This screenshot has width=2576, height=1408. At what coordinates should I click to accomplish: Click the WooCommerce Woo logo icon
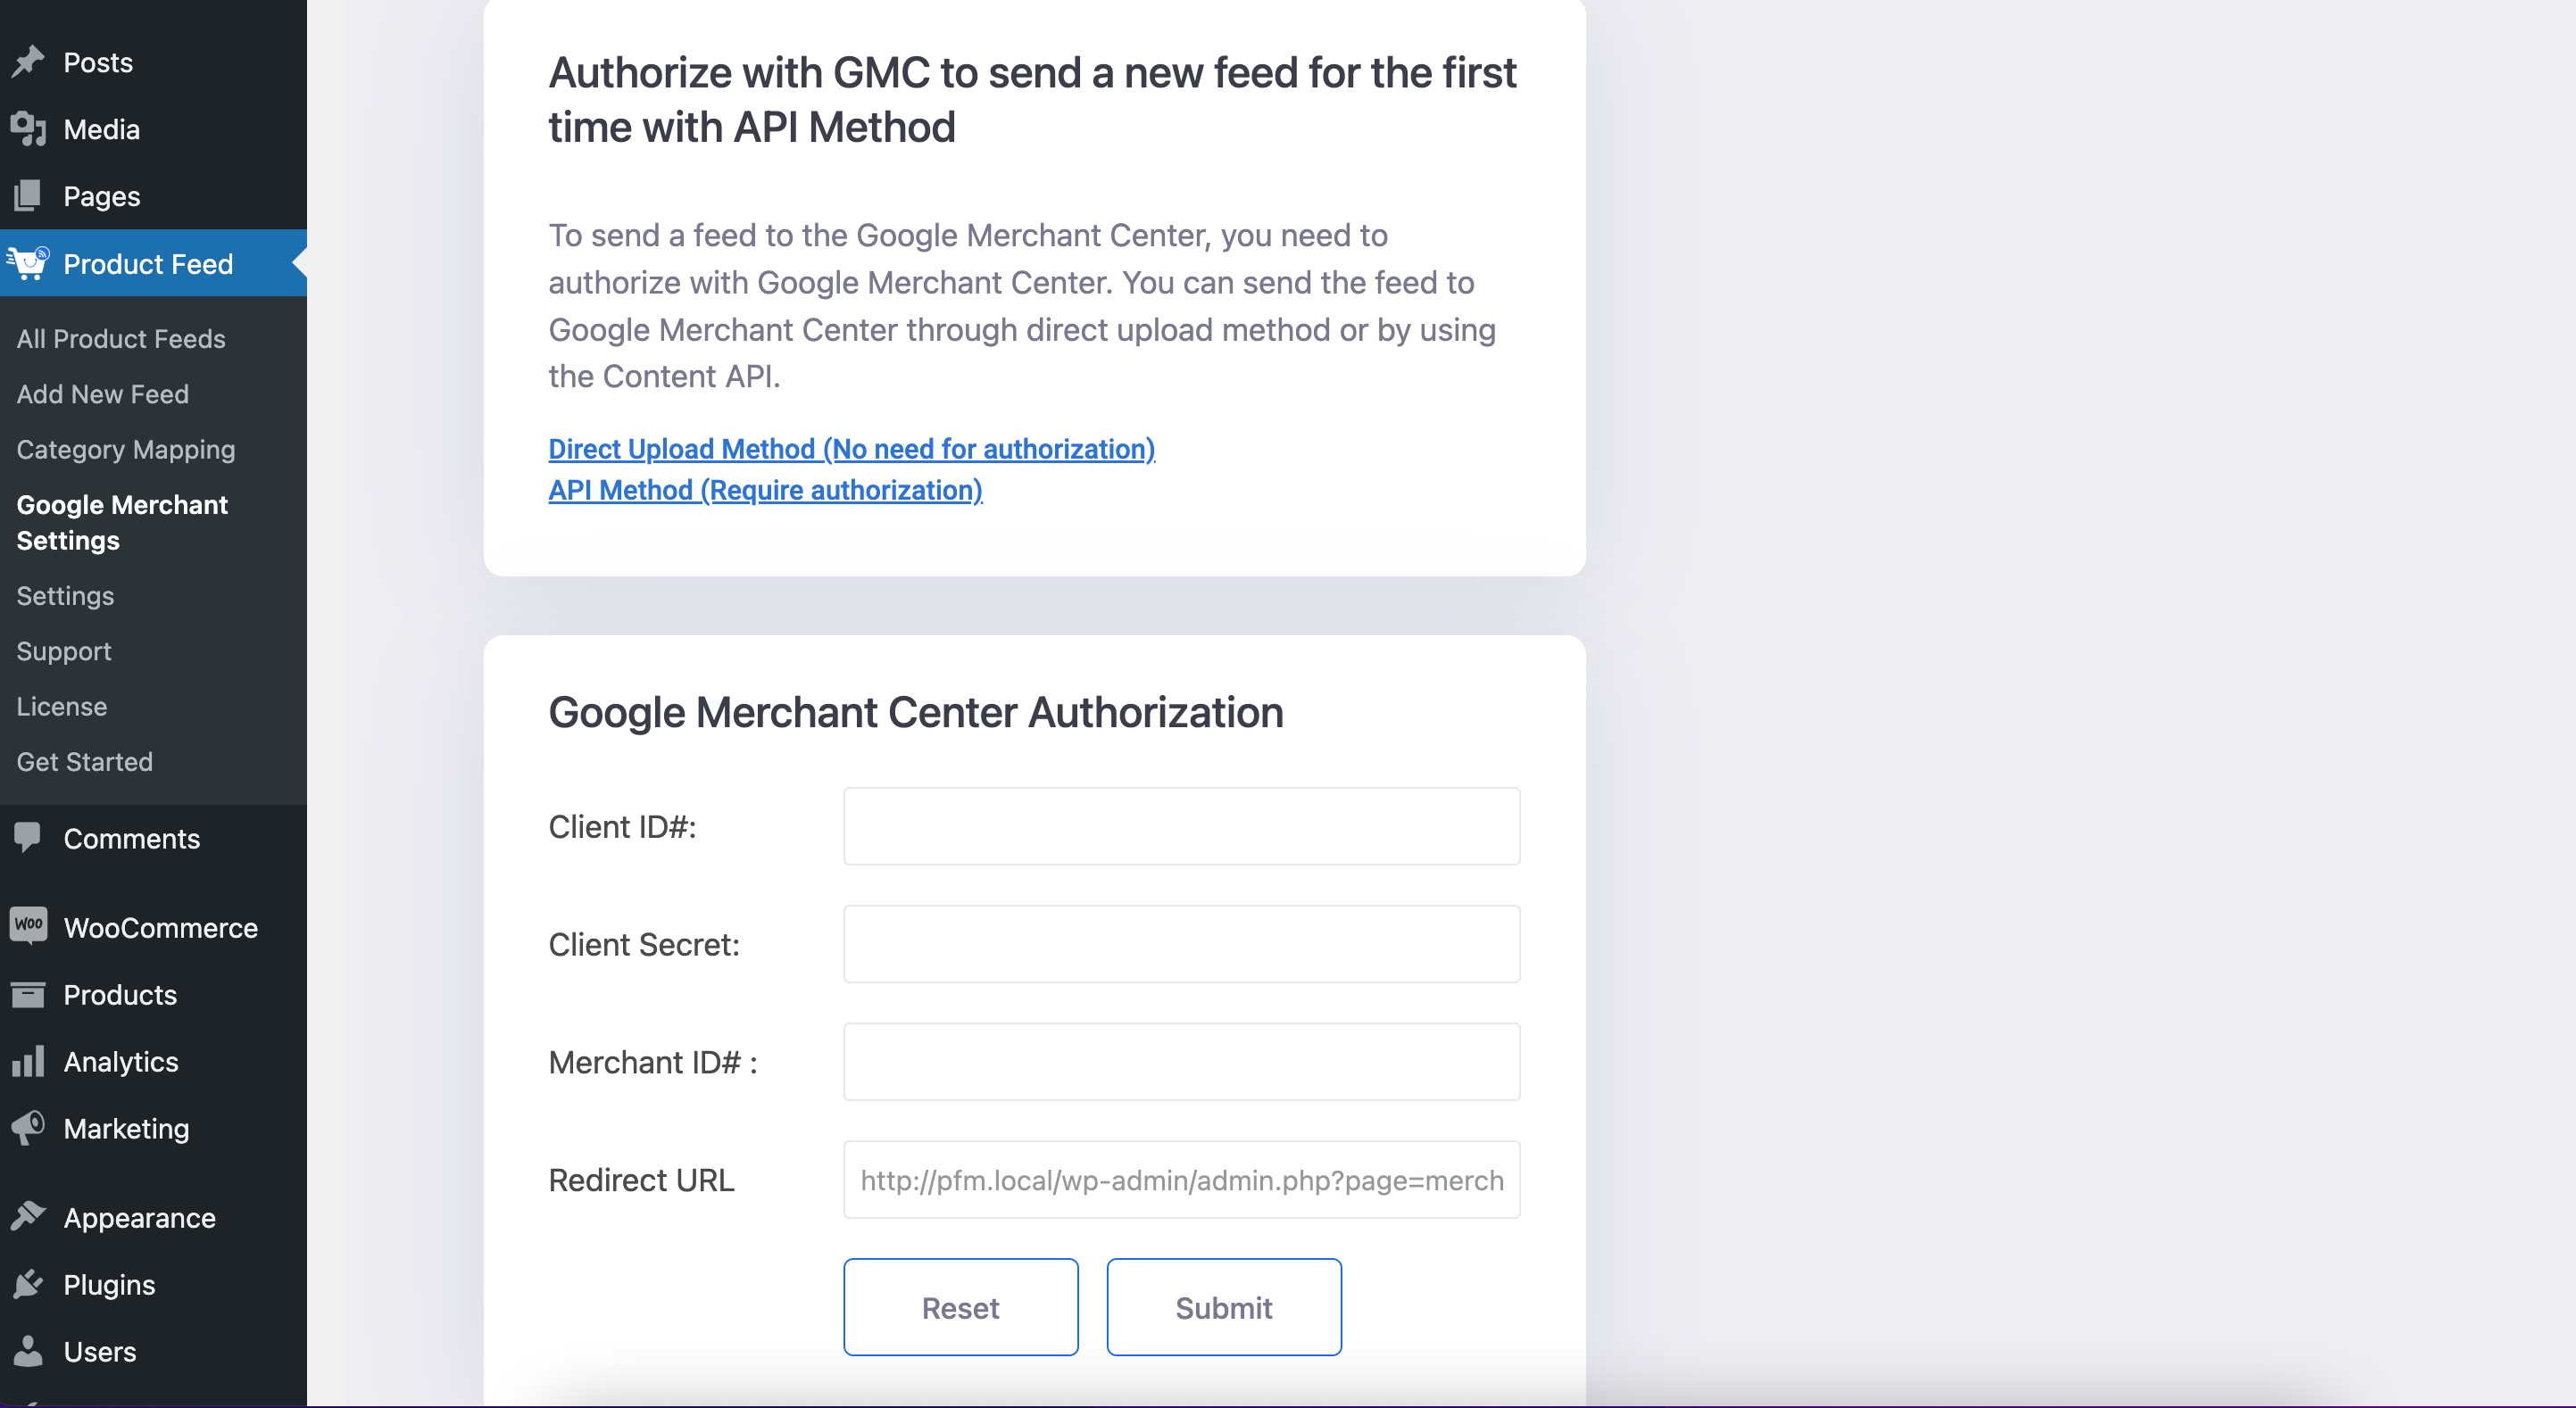pos(28,925)
